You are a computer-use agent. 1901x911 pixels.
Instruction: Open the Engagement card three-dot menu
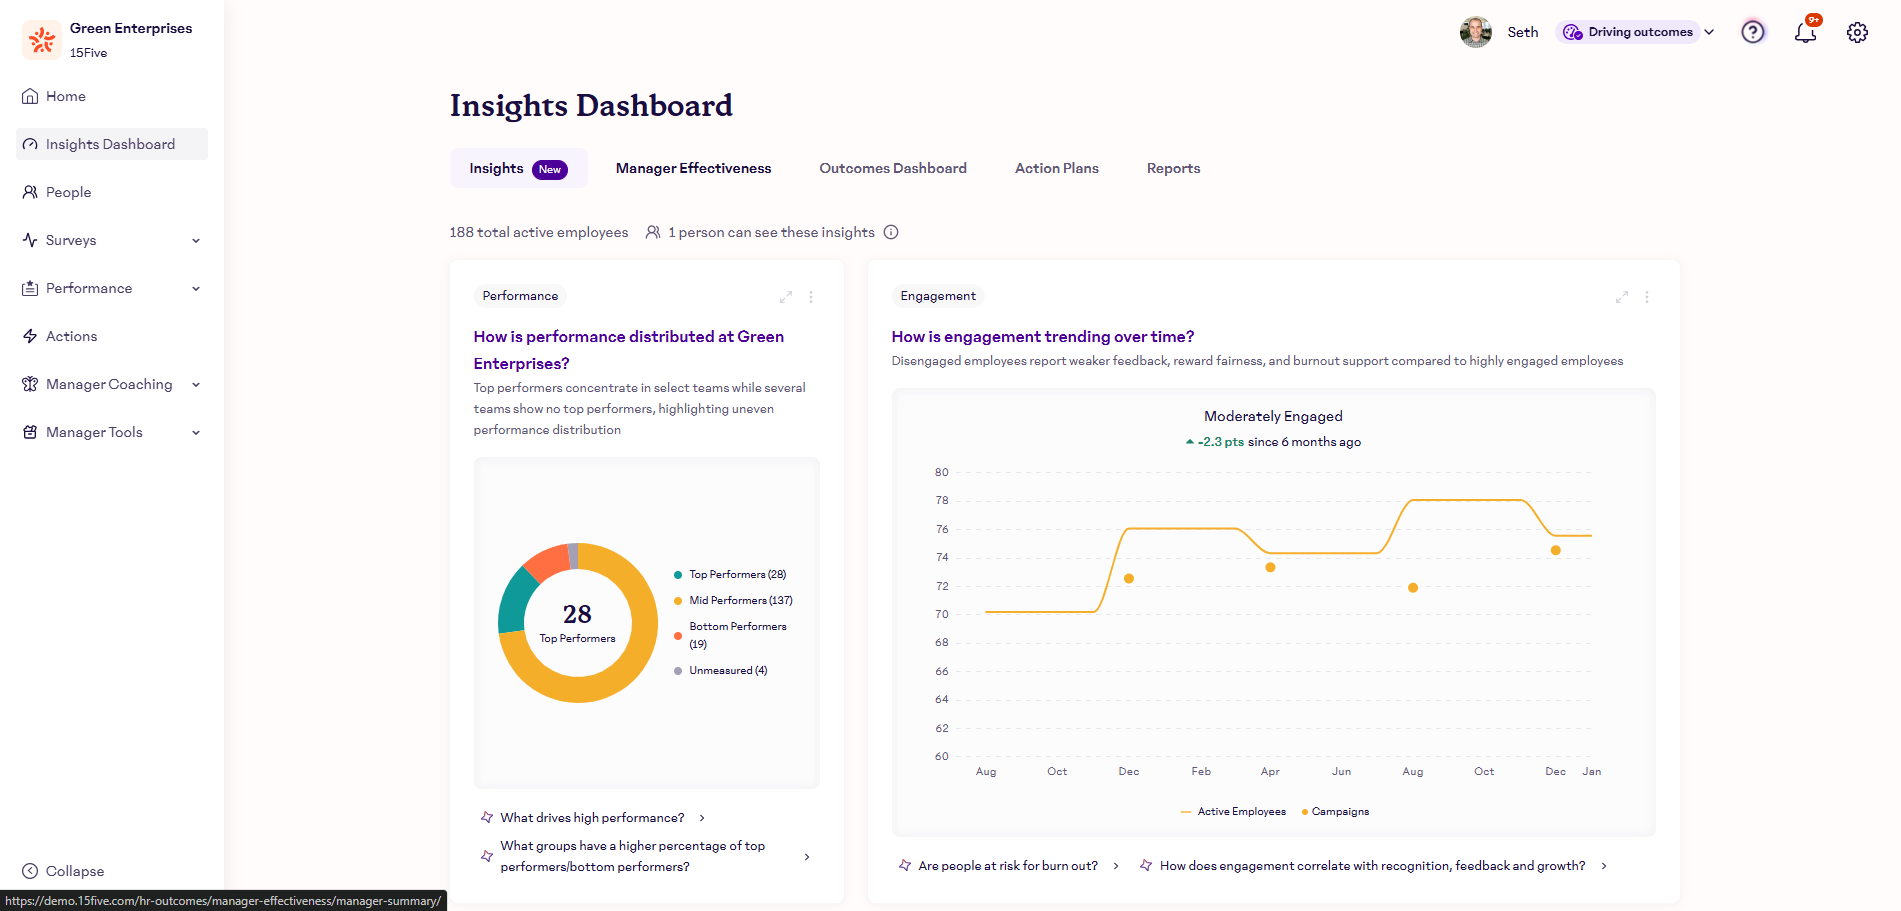1647,297
